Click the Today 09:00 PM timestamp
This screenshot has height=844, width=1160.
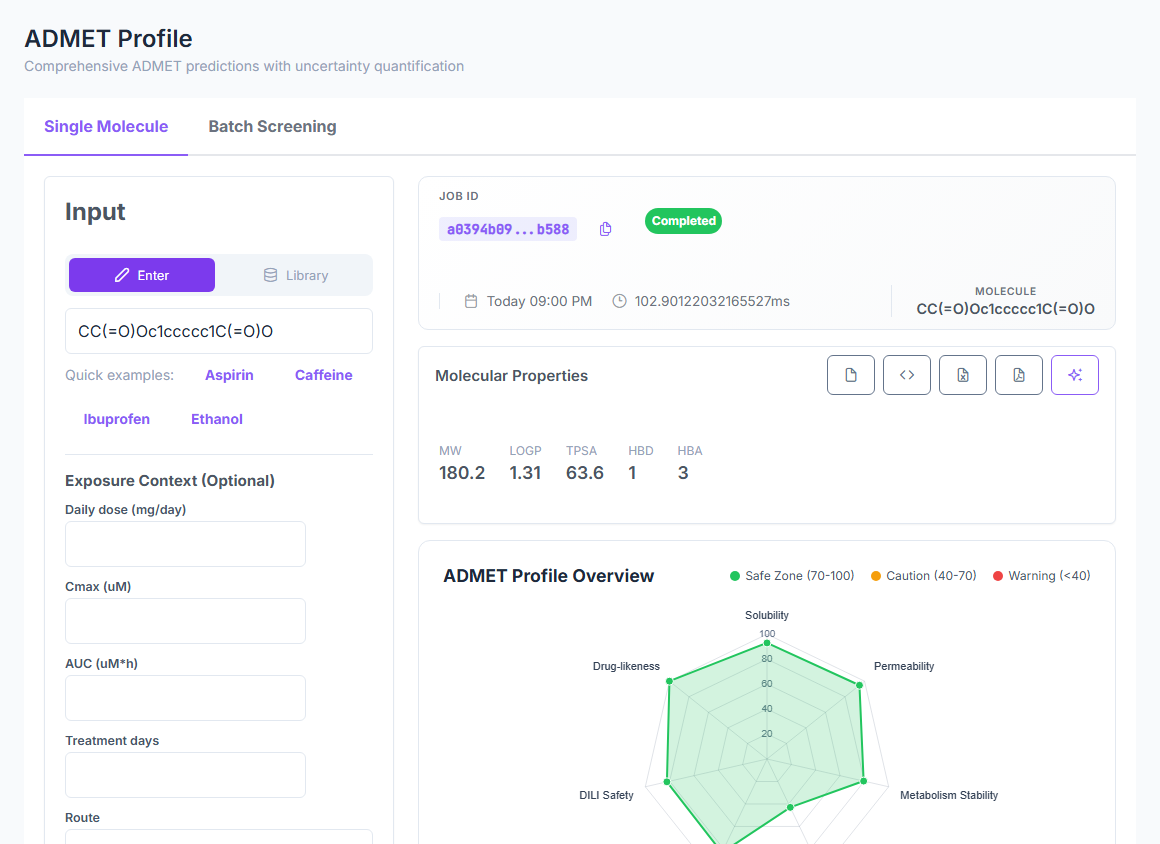pos(539,301)
